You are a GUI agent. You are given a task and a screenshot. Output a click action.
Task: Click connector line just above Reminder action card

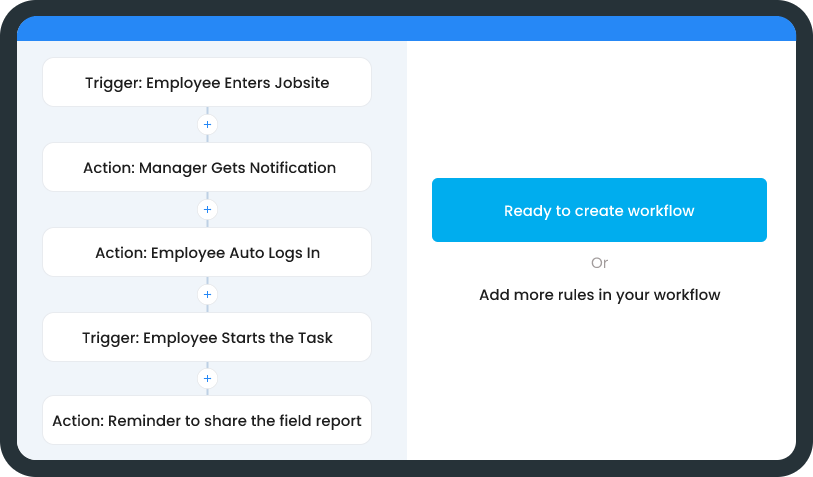tap(207, 391)
